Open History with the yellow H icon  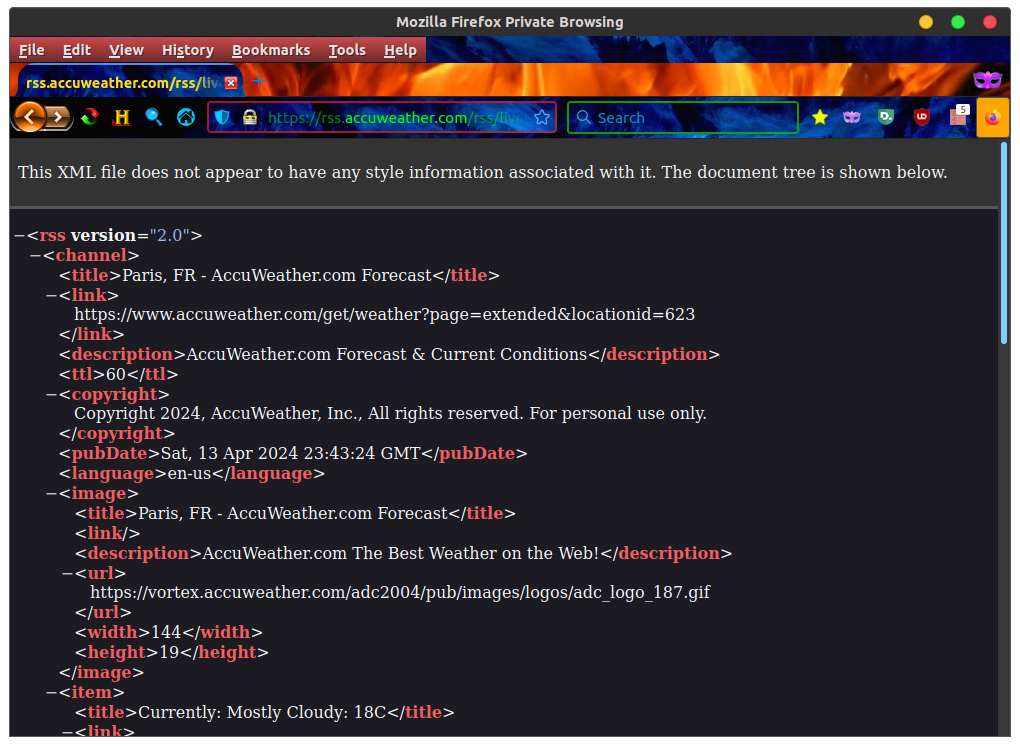click(122, 117)
